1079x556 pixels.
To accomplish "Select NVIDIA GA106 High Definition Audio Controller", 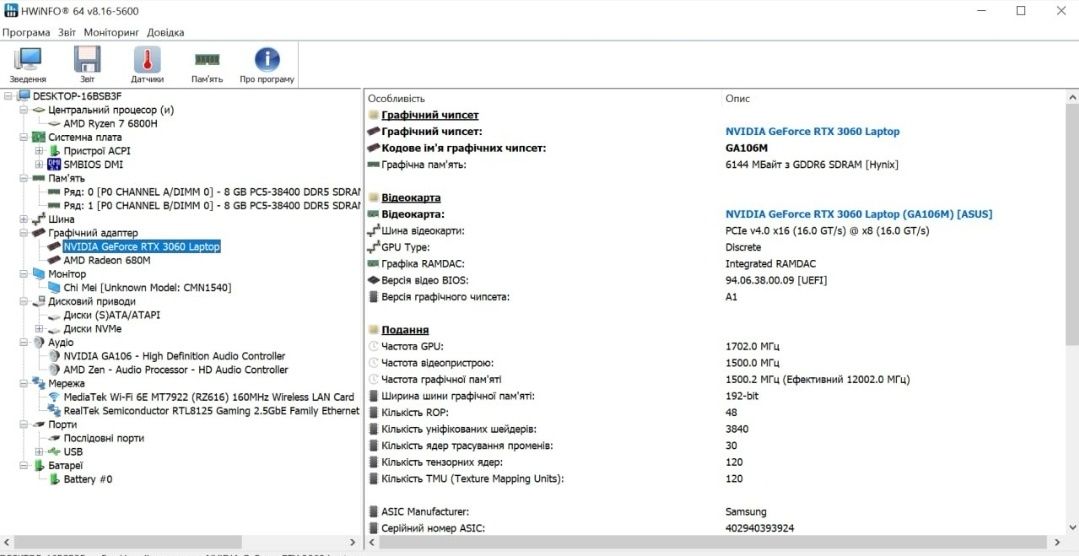I will coord(174,356).
